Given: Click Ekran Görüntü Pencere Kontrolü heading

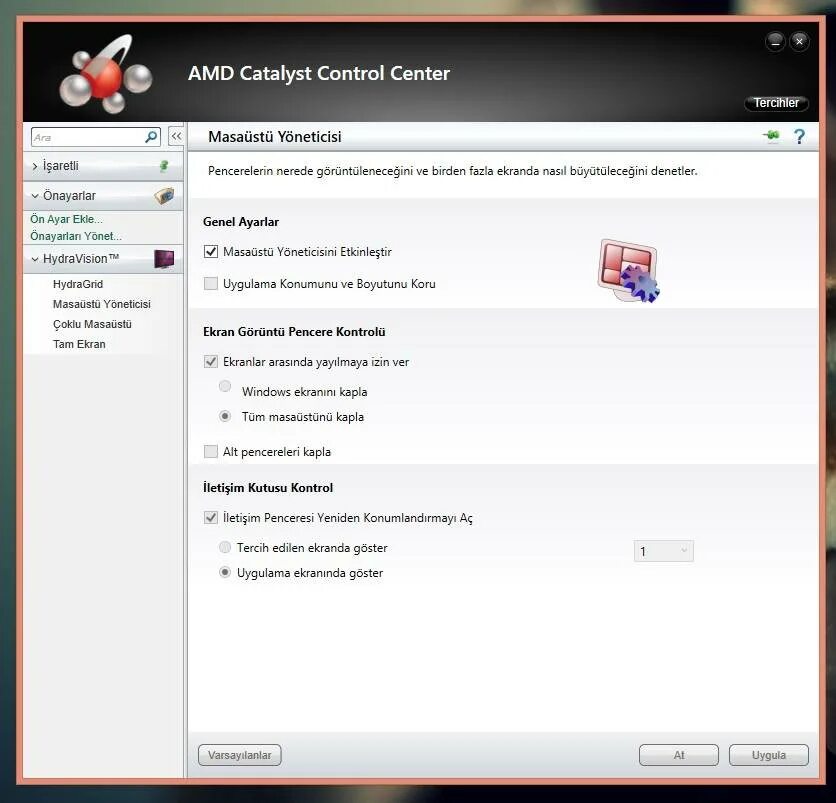Looking at the screenshot, I should [294, 332].
